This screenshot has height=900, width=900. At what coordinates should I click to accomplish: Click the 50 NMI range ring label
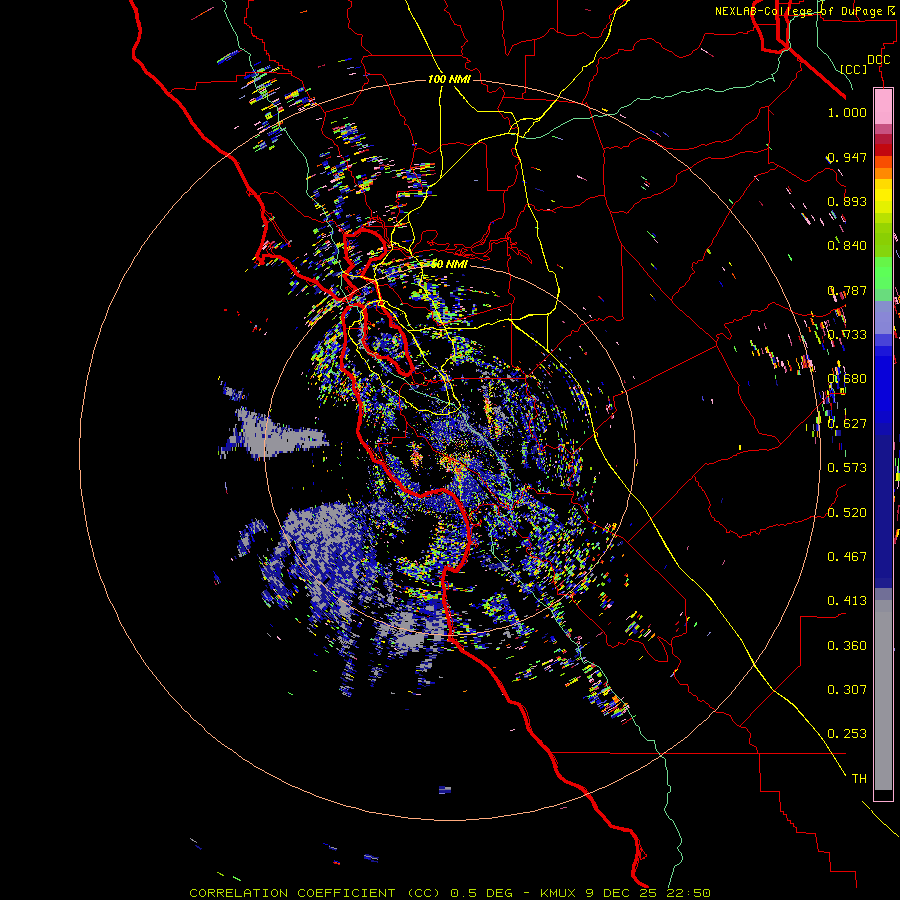tap(449, 264)
